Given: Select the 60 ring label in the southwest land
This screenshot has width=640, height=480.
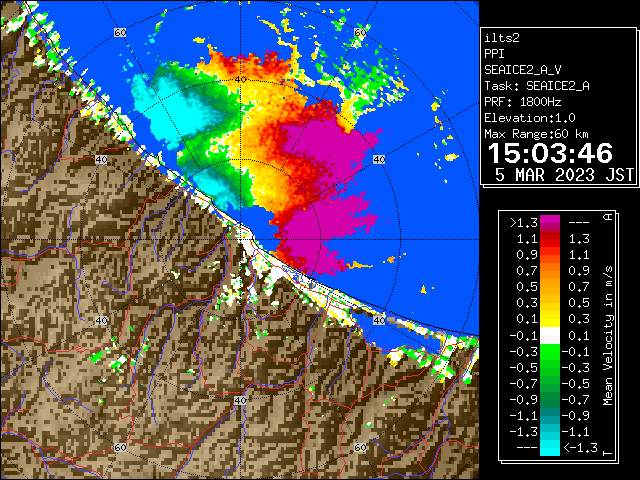Looking at the screenshot, I should 120,447.
